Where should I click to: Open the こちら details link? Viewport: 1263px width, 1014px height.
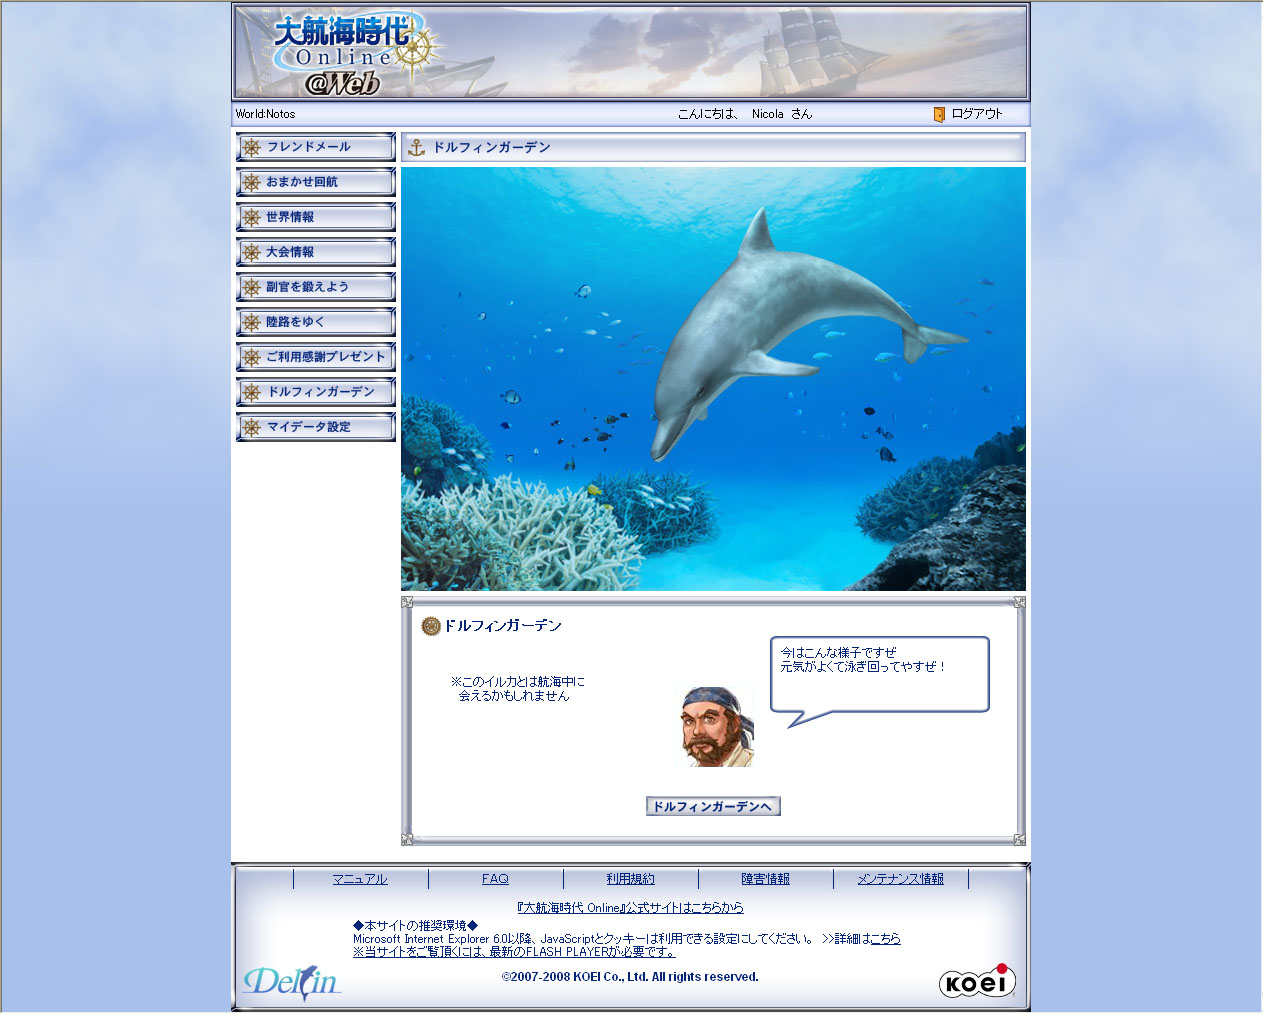click(x=885, y=939)
